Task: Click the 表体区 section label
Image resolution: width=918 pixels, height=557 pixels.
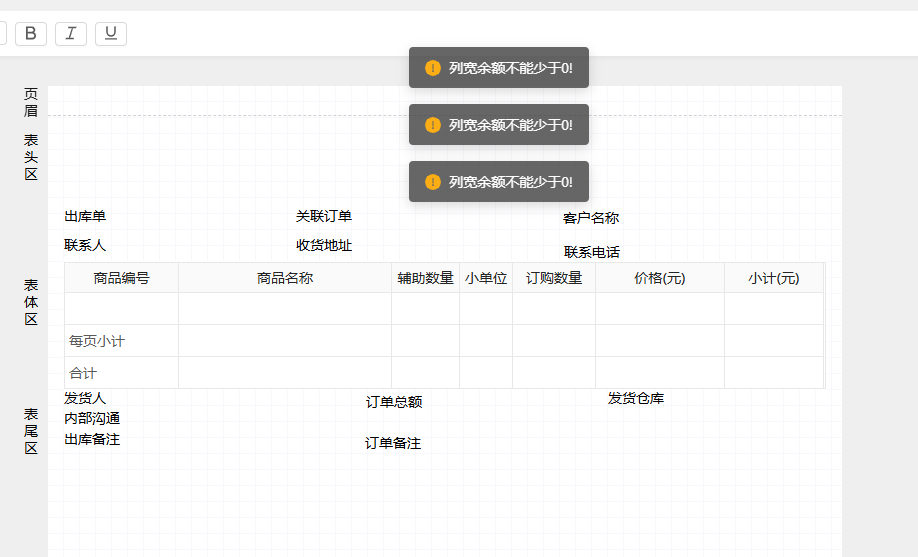Action: click(x=31, y=302)
